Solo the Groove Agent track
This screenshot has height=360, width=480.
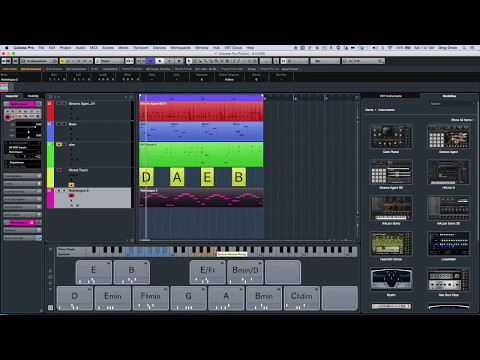pos(64,104)
